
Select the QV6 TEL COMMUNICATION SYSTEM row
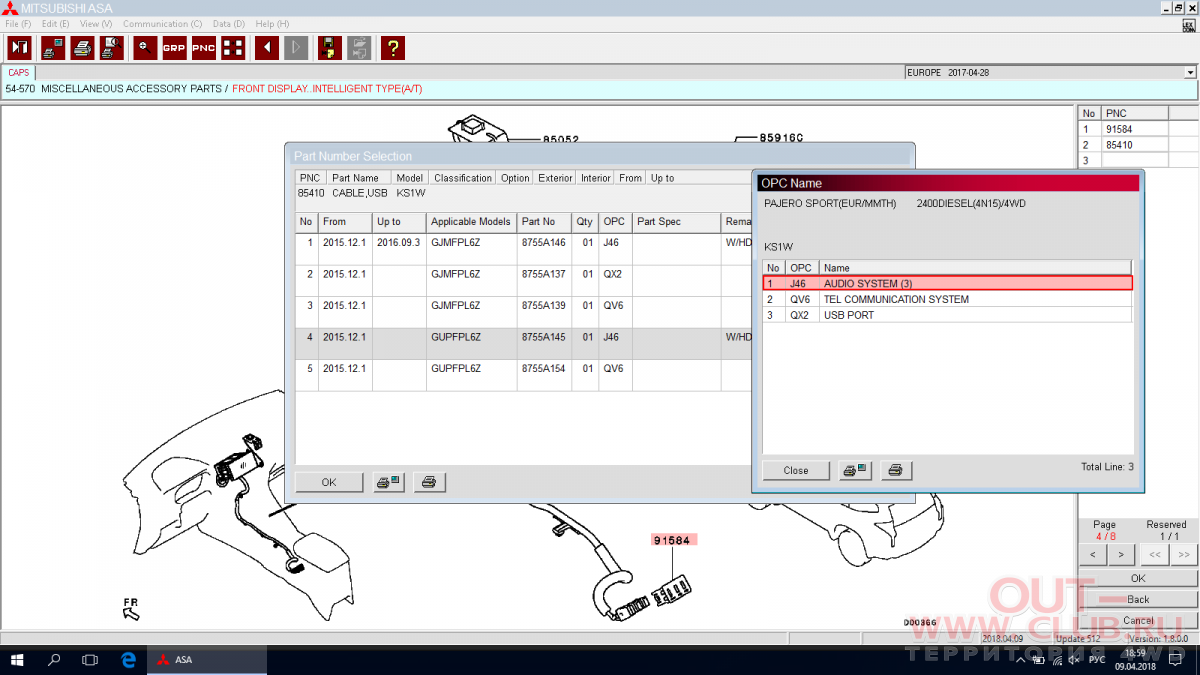(x=947, y=299)
